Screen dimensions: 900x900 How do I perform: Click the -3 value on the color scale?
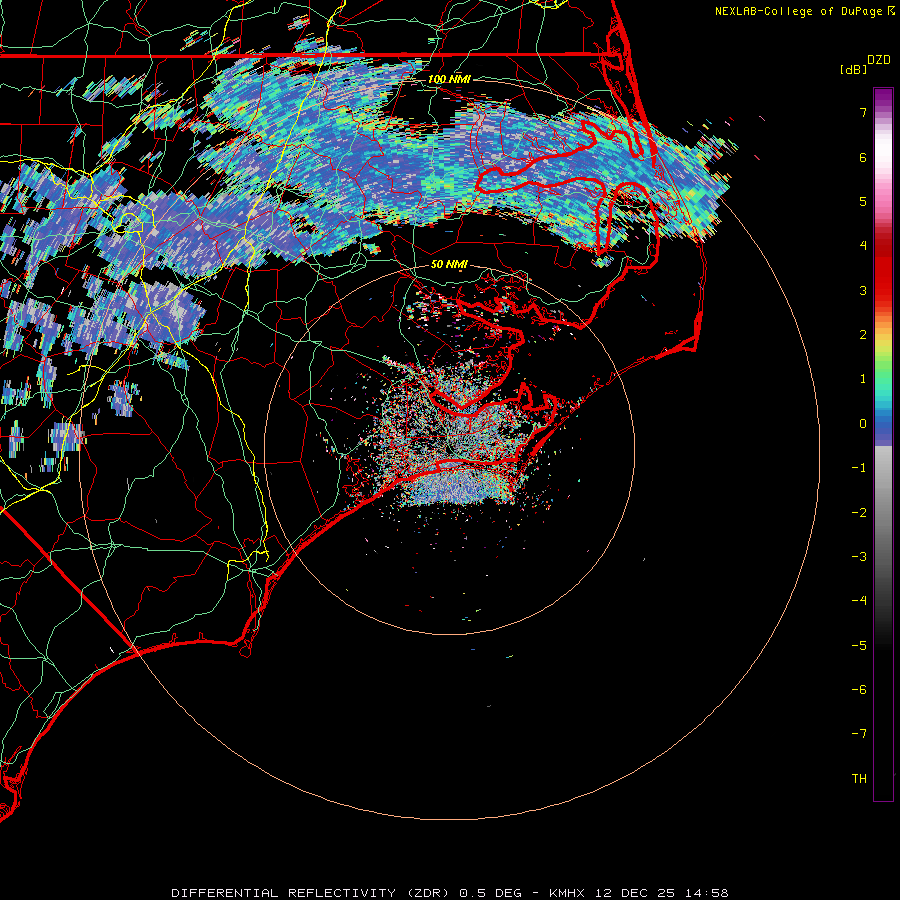[859, 557]
